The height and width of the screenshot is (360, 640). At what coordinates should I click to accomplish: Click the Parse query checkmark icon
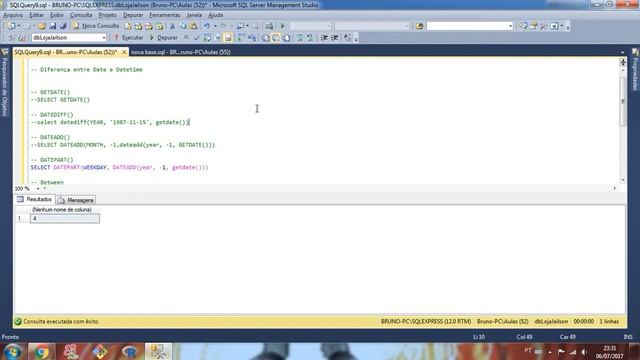(196, 38)
